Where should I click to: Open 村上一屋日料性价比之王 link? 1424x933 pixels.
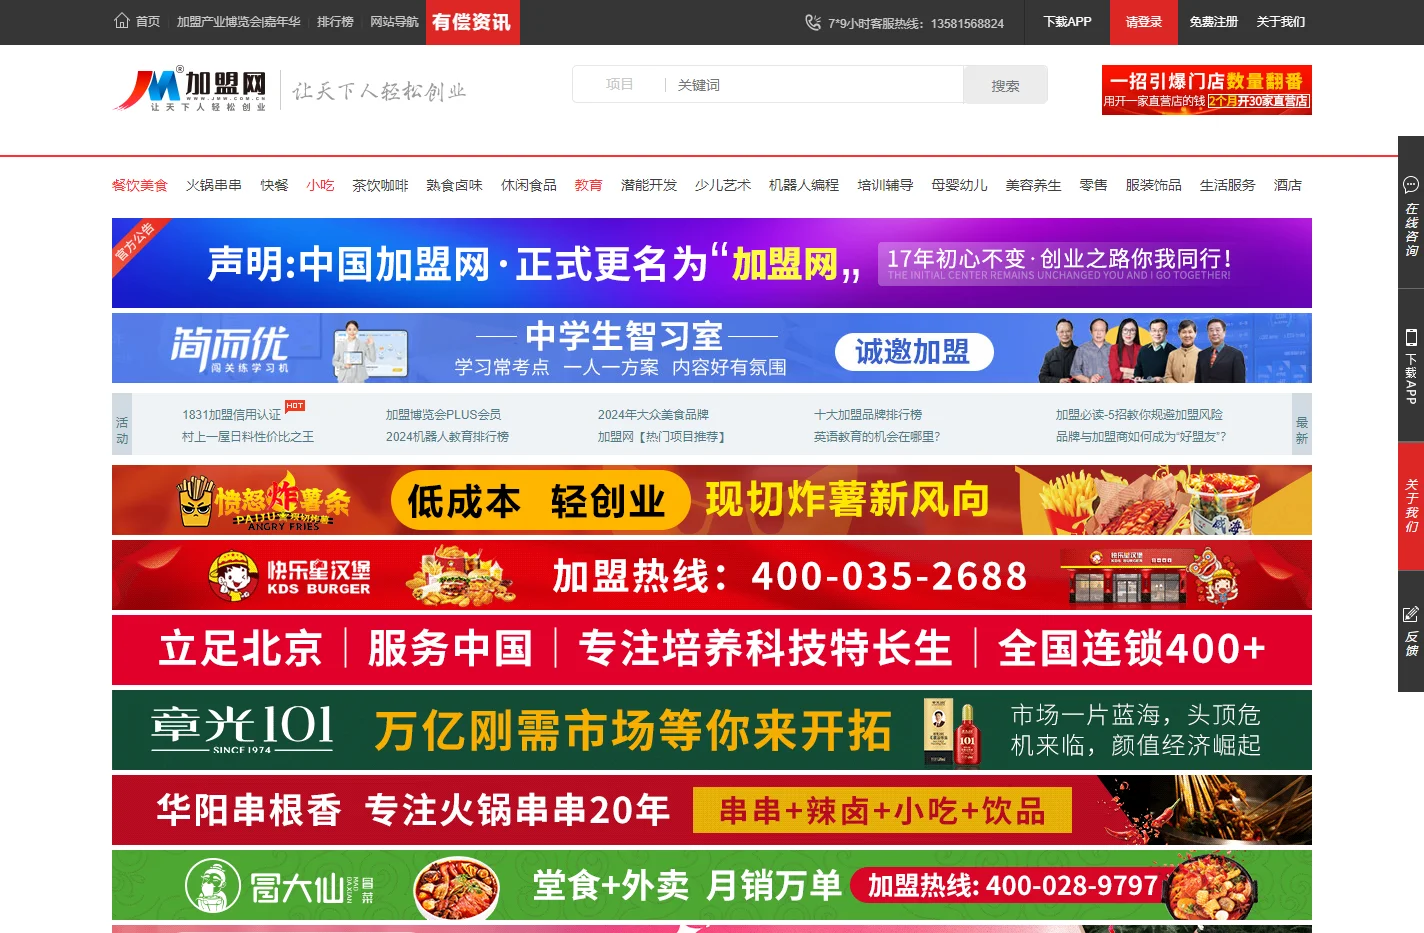click(x=248, y=436)
